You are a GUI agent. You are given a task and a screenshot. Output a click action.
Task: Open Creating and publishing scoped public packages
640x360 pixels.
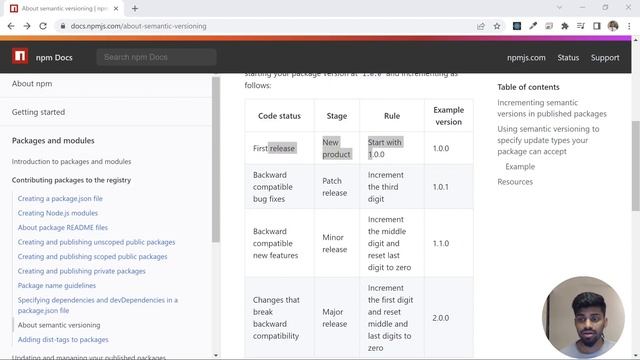[x=92, y=256]
